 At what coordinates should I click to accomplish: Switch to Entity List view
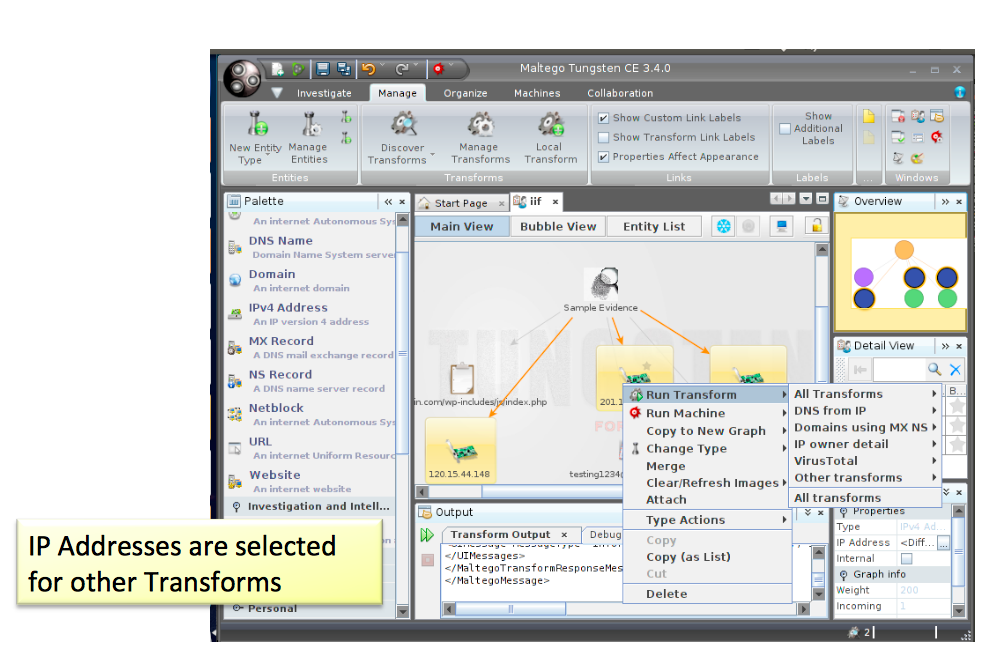[x=654, y=226]
